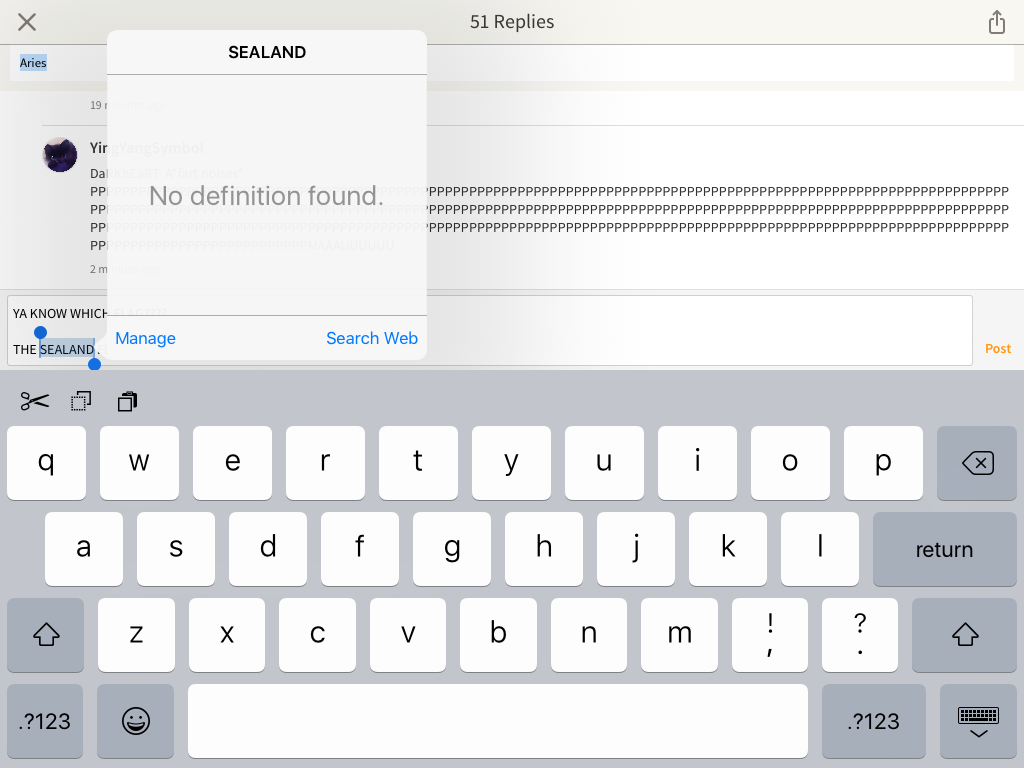
Task: Tap the i key
Action: [697, 463]
